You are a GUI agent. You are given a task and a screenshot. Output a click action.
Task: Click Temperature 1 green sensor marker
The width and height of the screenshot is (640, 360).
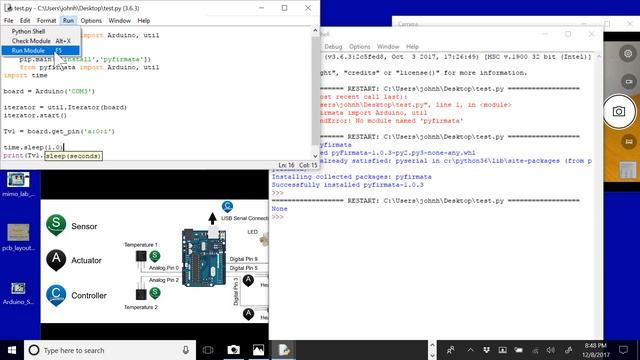click(155, 256)
